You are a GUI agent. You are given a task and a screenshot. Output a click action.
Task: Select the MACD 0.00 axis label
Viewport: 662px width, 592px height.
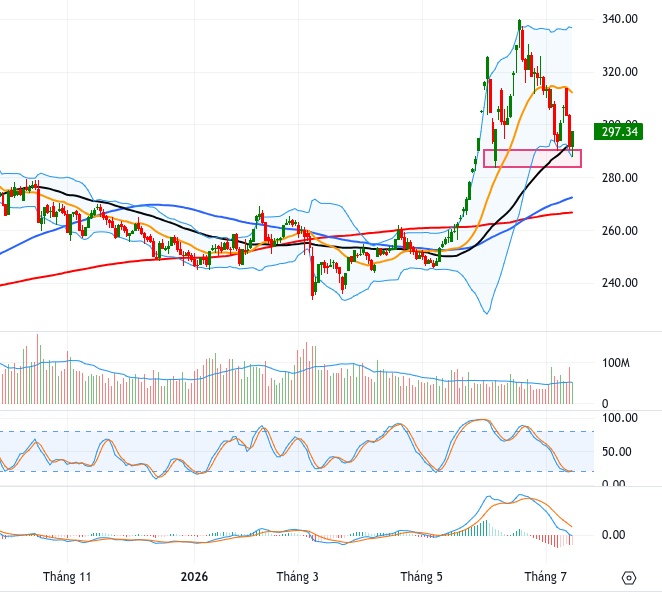tap(613, 535)
